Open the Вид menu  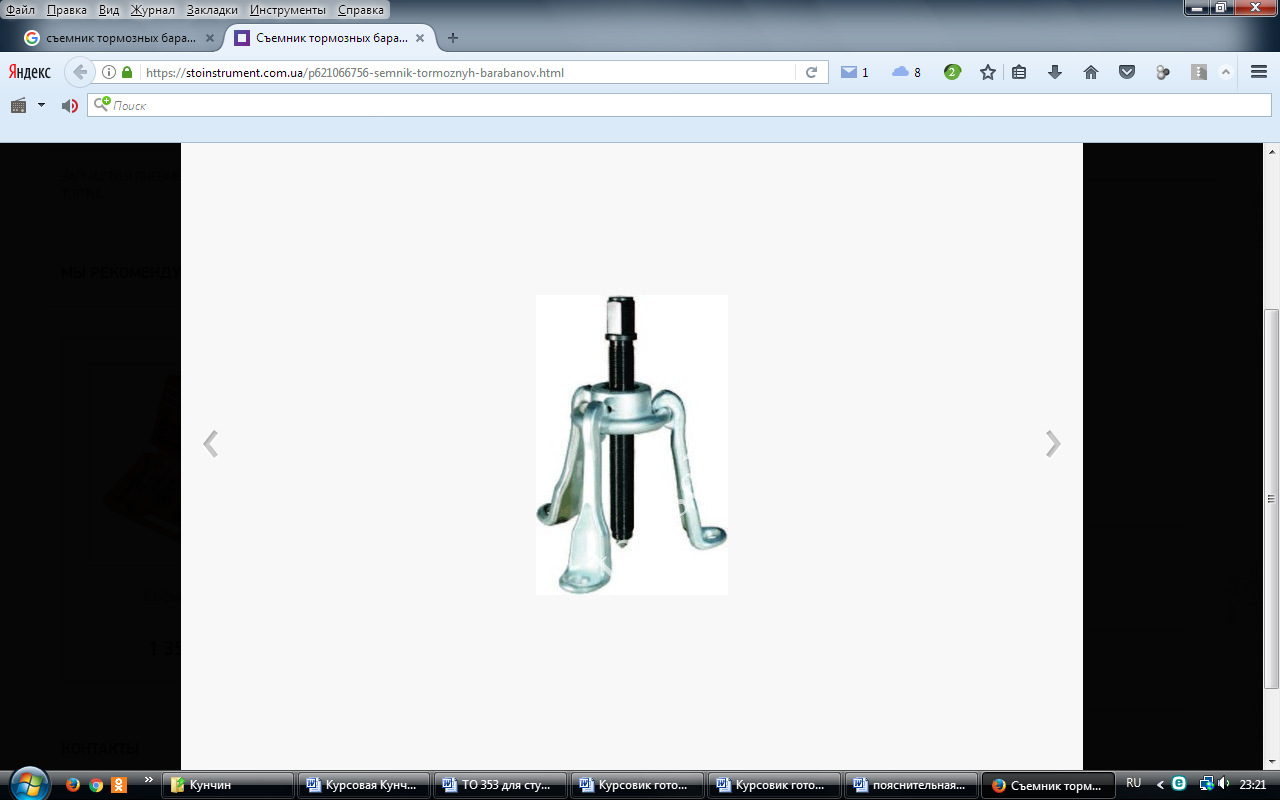[109, 10]
